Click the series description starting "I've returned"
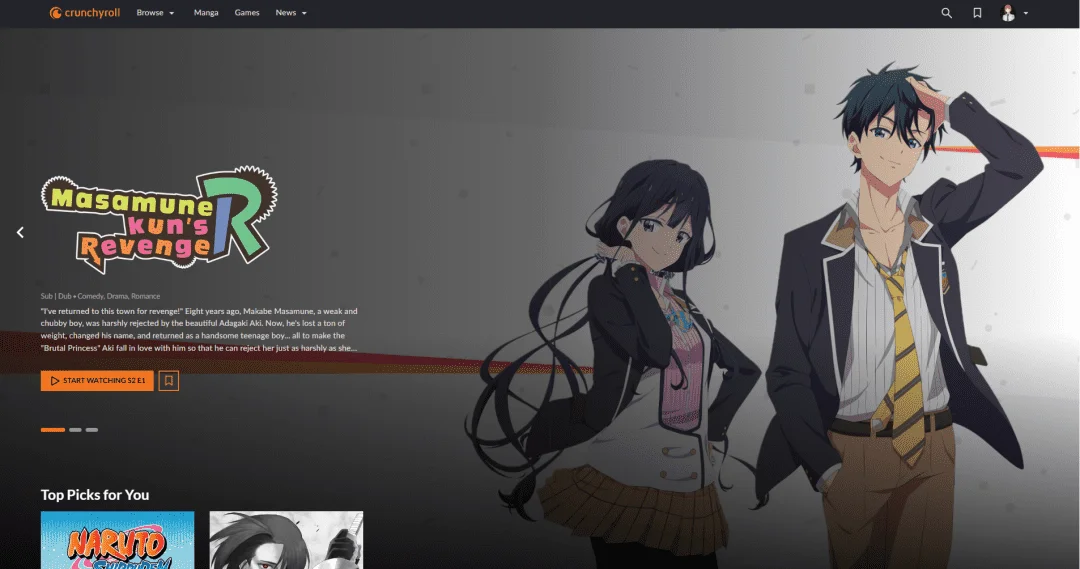1080x569 pixels. coord(199,329)
